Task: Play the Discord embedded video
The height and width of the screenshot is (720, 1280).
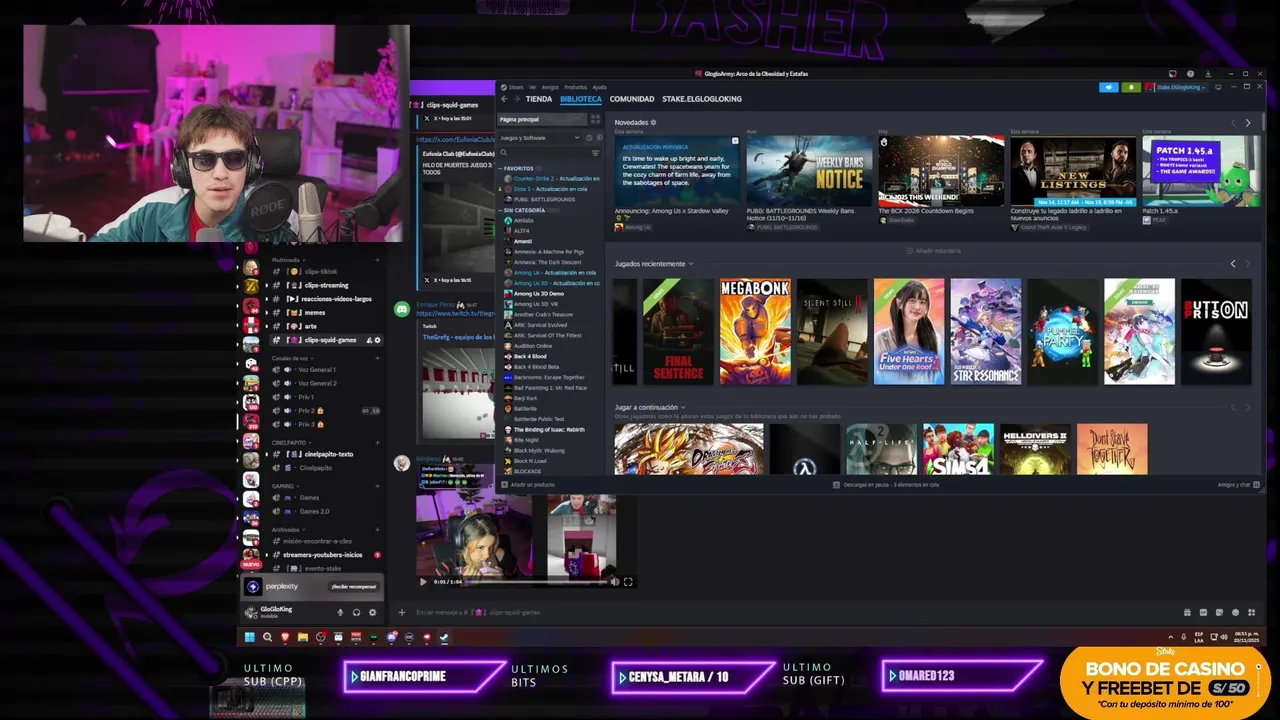Action: (x=422, y=581)
